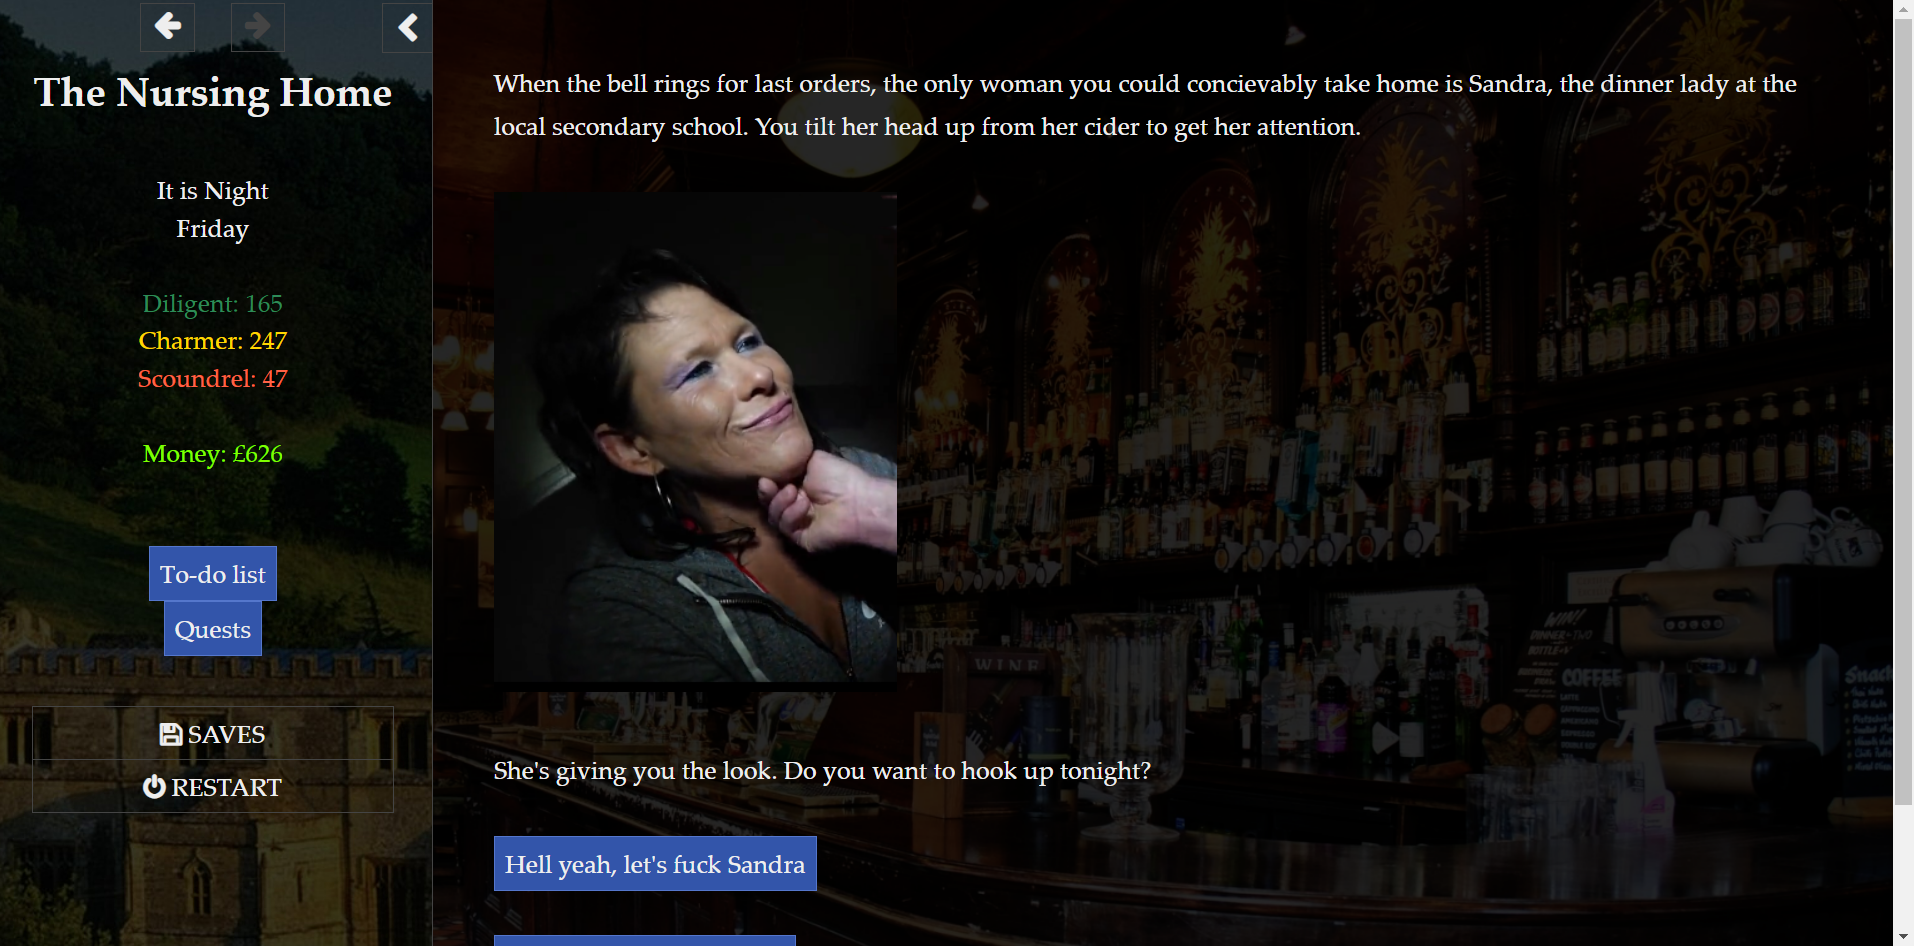Click the Scoundrel 47 stat

(x=213, y=379)
